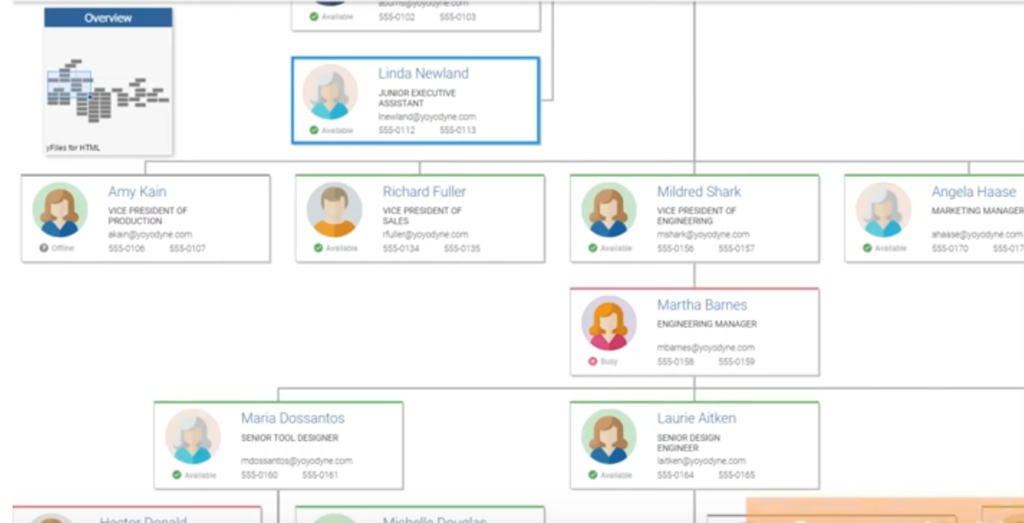Click Richard Fuller's Available status icon
This screenshot has height=523, width=1024.
pos(318,248)
